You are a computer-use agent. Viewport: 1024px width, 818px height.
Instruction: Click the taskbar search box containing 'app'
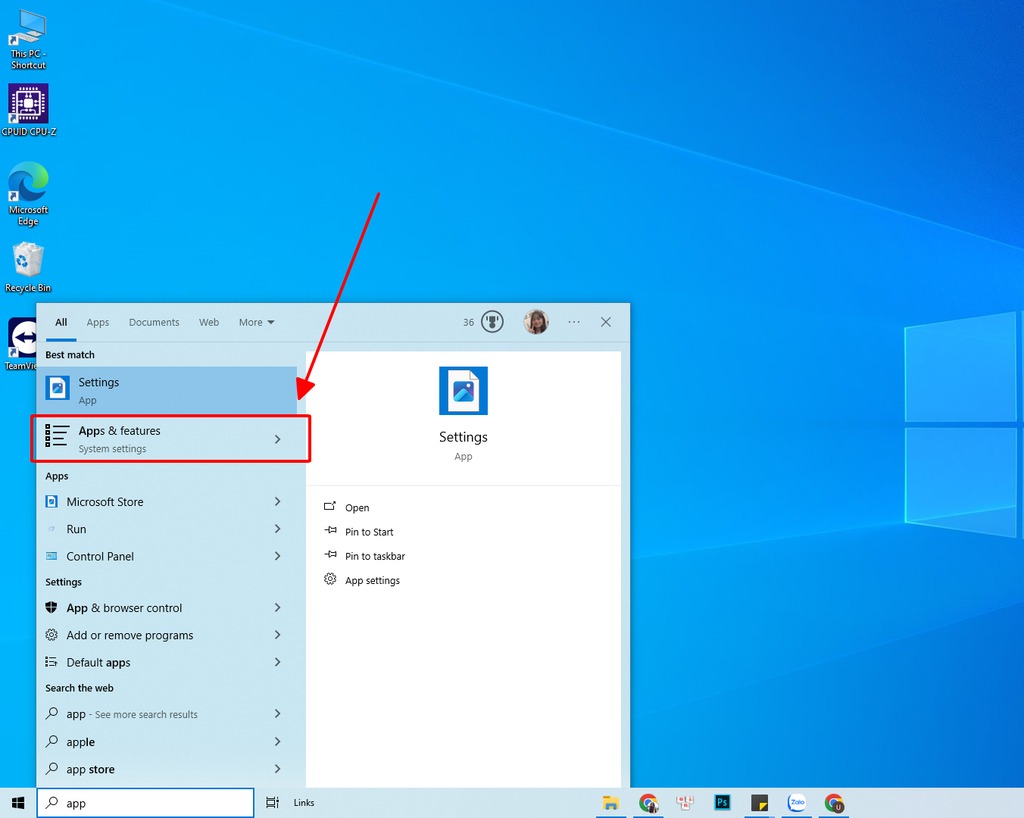click(x=146, y=802)
